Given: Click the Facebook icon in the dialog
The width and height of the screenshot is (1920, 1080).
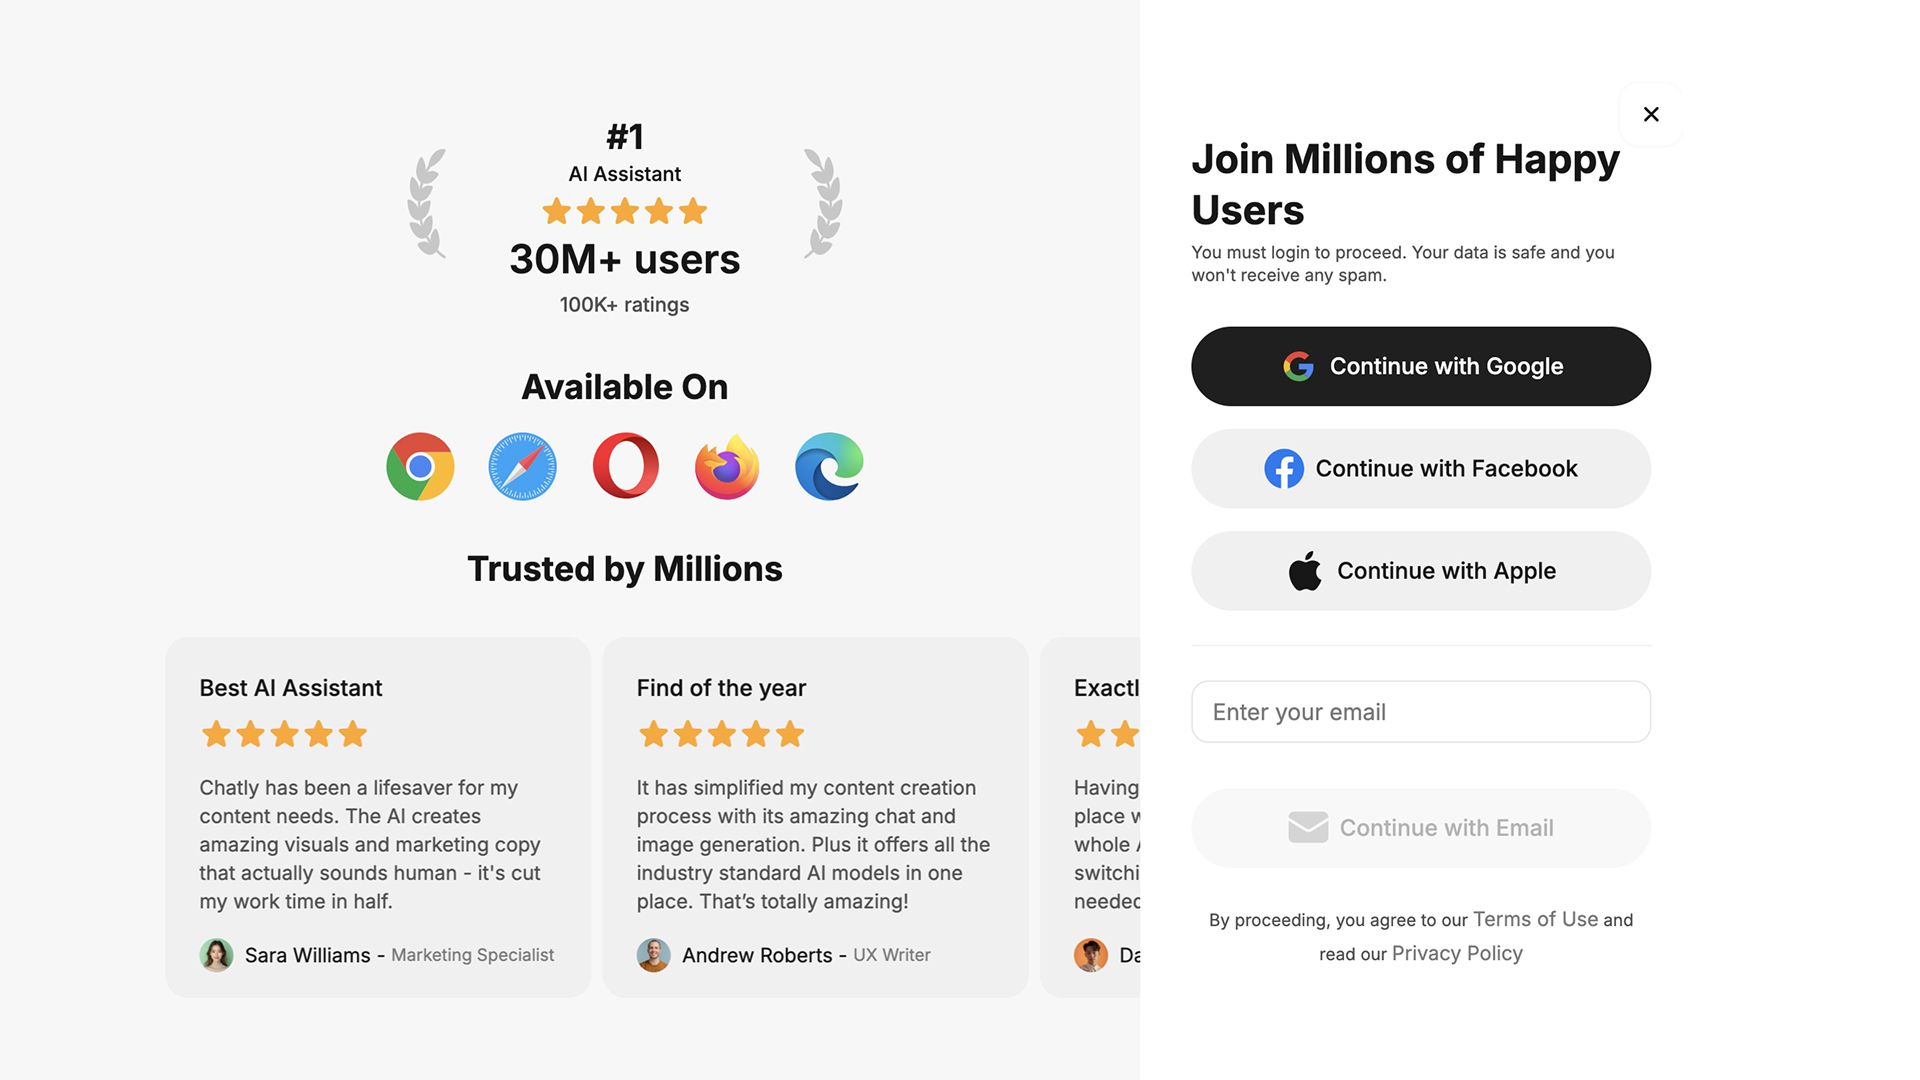Looking at the screenshot, I should coord(1285,468).
